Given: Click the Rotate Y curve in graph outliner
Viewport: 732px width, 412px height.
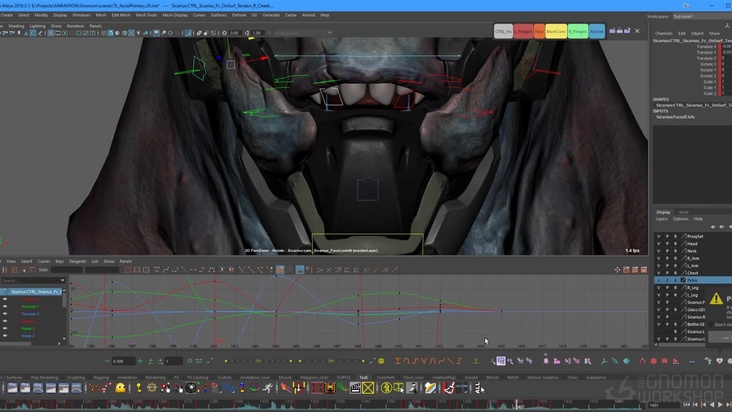Looking at the screenshot, I should pyautogui.click(x=28, y=328).
